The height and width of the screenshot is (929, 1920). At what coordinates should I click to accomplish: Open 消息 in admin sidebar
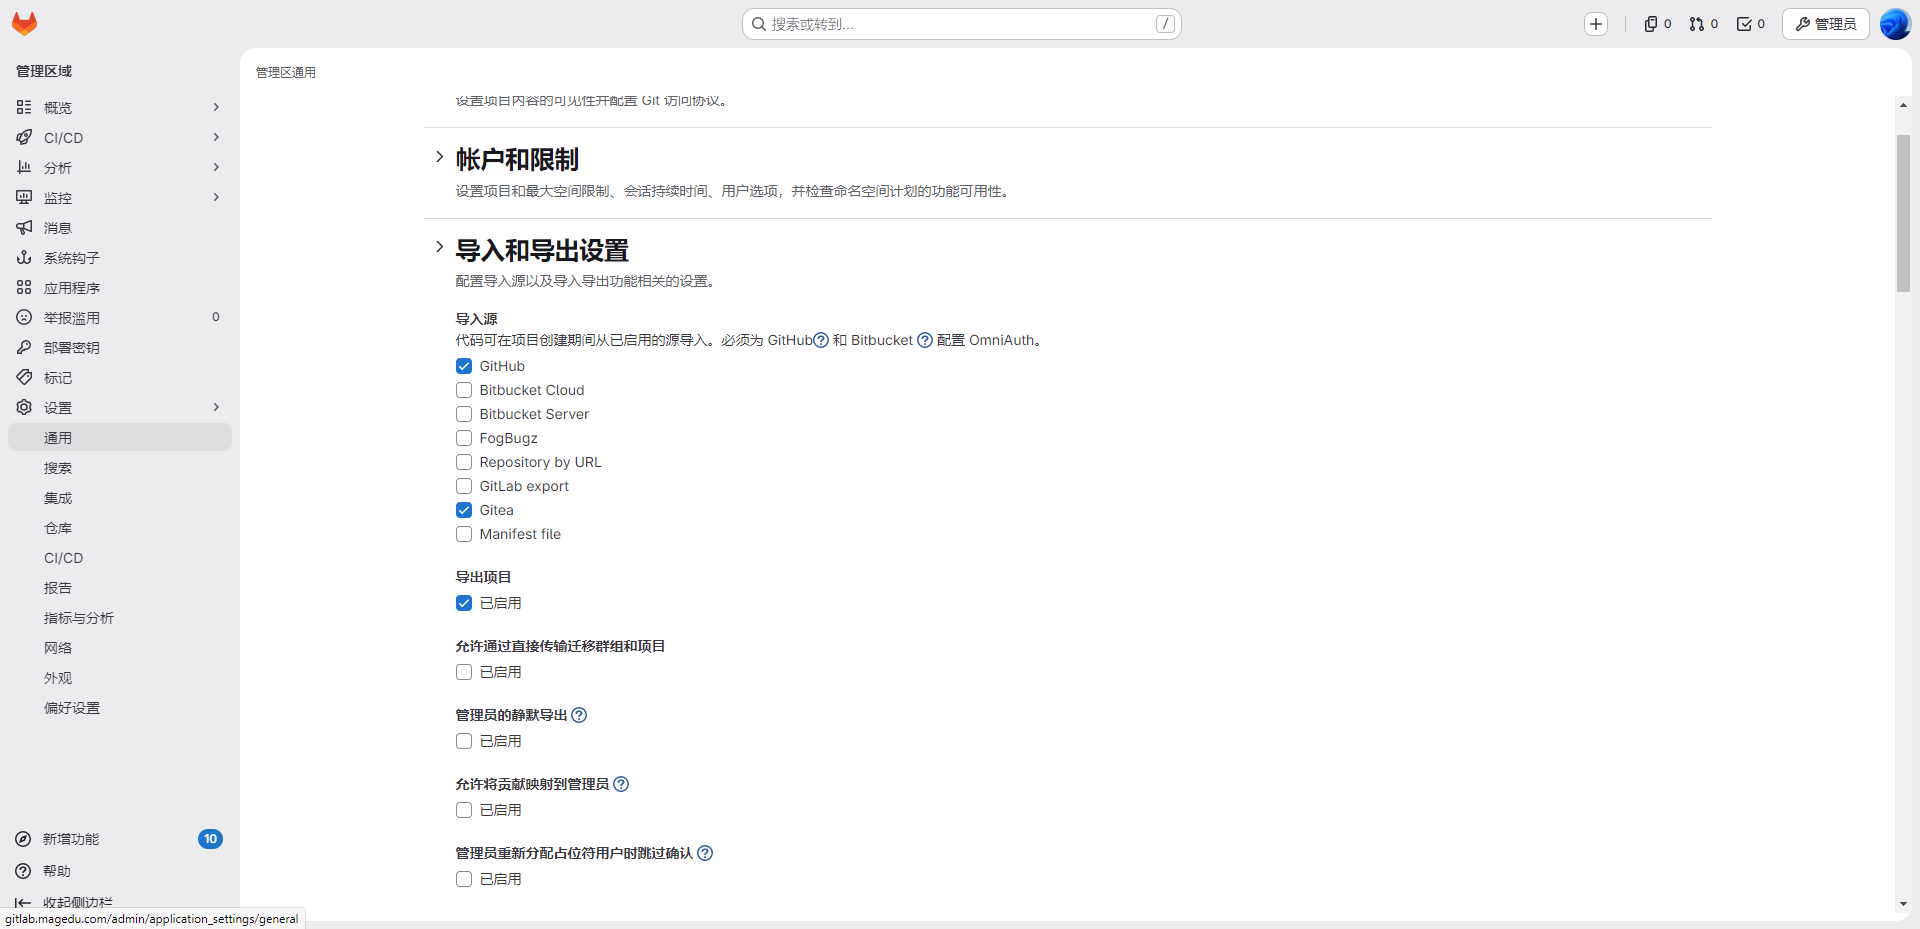tap(120, 228)
